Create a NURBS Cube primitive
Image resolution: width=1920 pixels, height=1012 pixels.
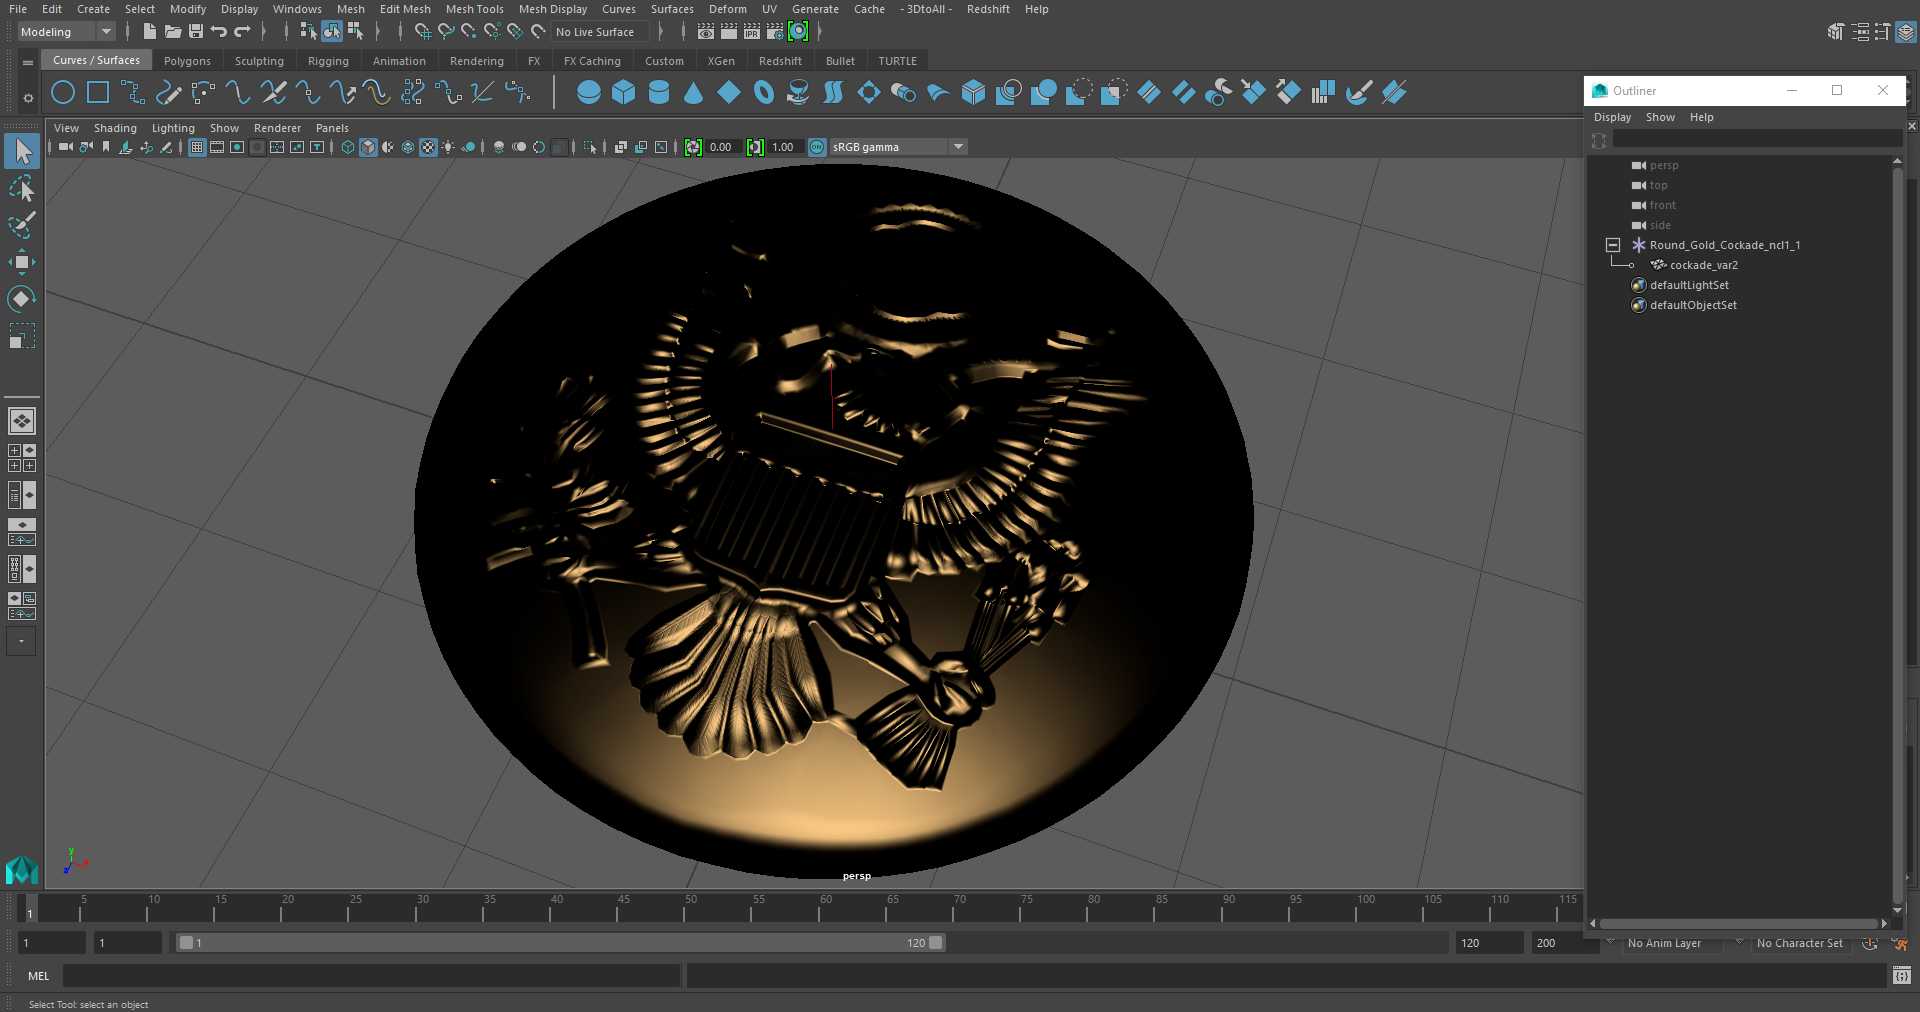point(624,93)
